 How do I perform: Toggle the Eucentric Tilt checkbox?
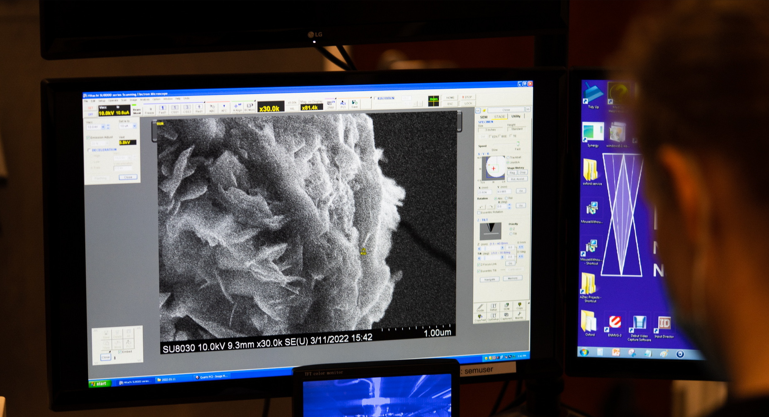pos(480,270)
